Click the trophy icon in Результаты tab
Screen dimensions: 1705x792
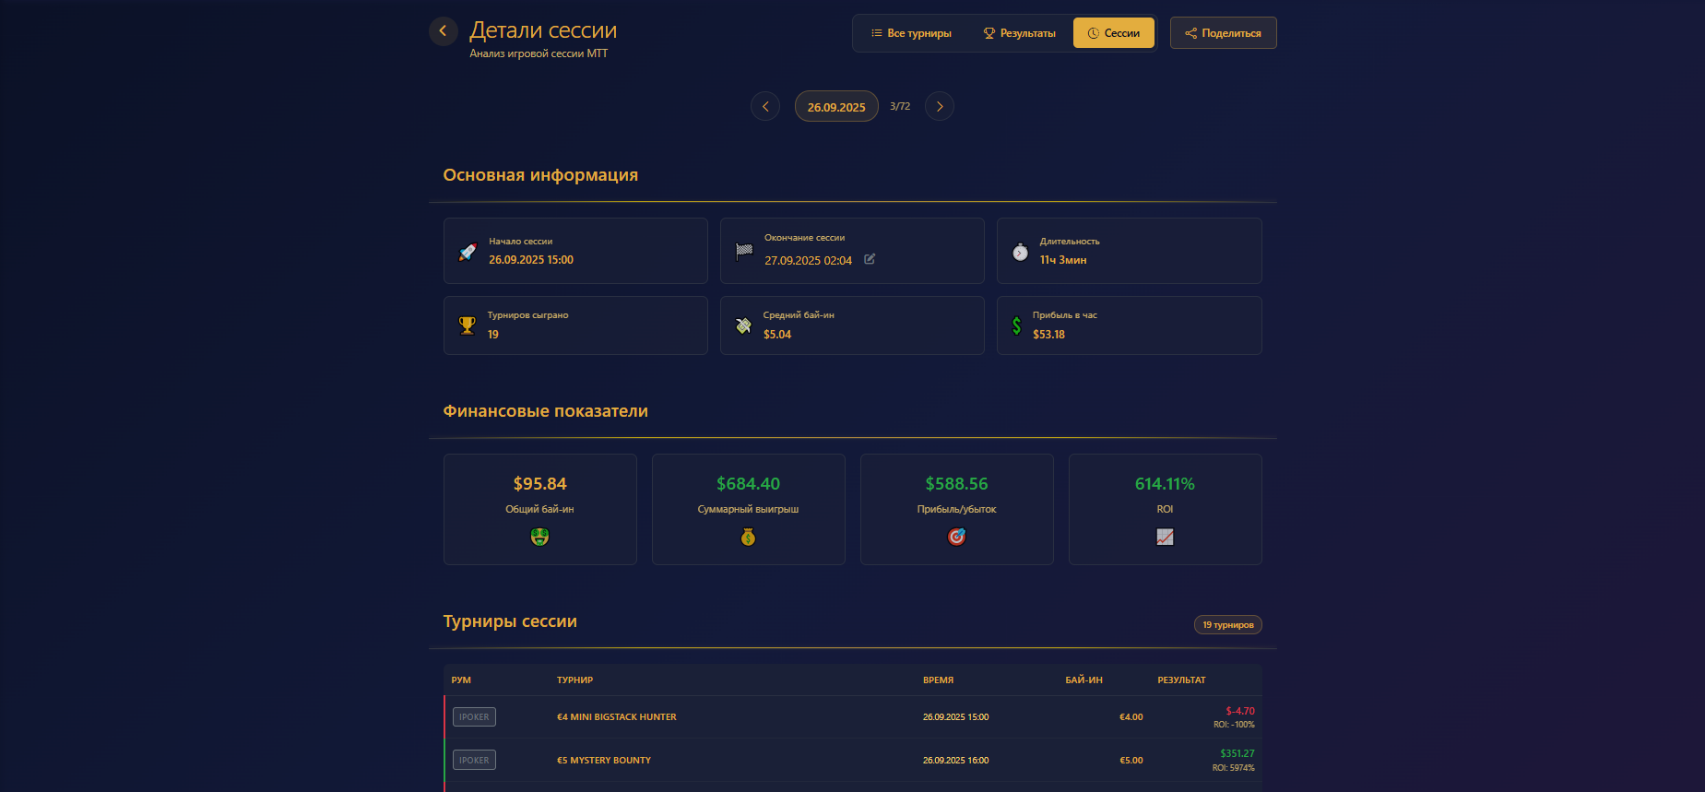point(989,33)
